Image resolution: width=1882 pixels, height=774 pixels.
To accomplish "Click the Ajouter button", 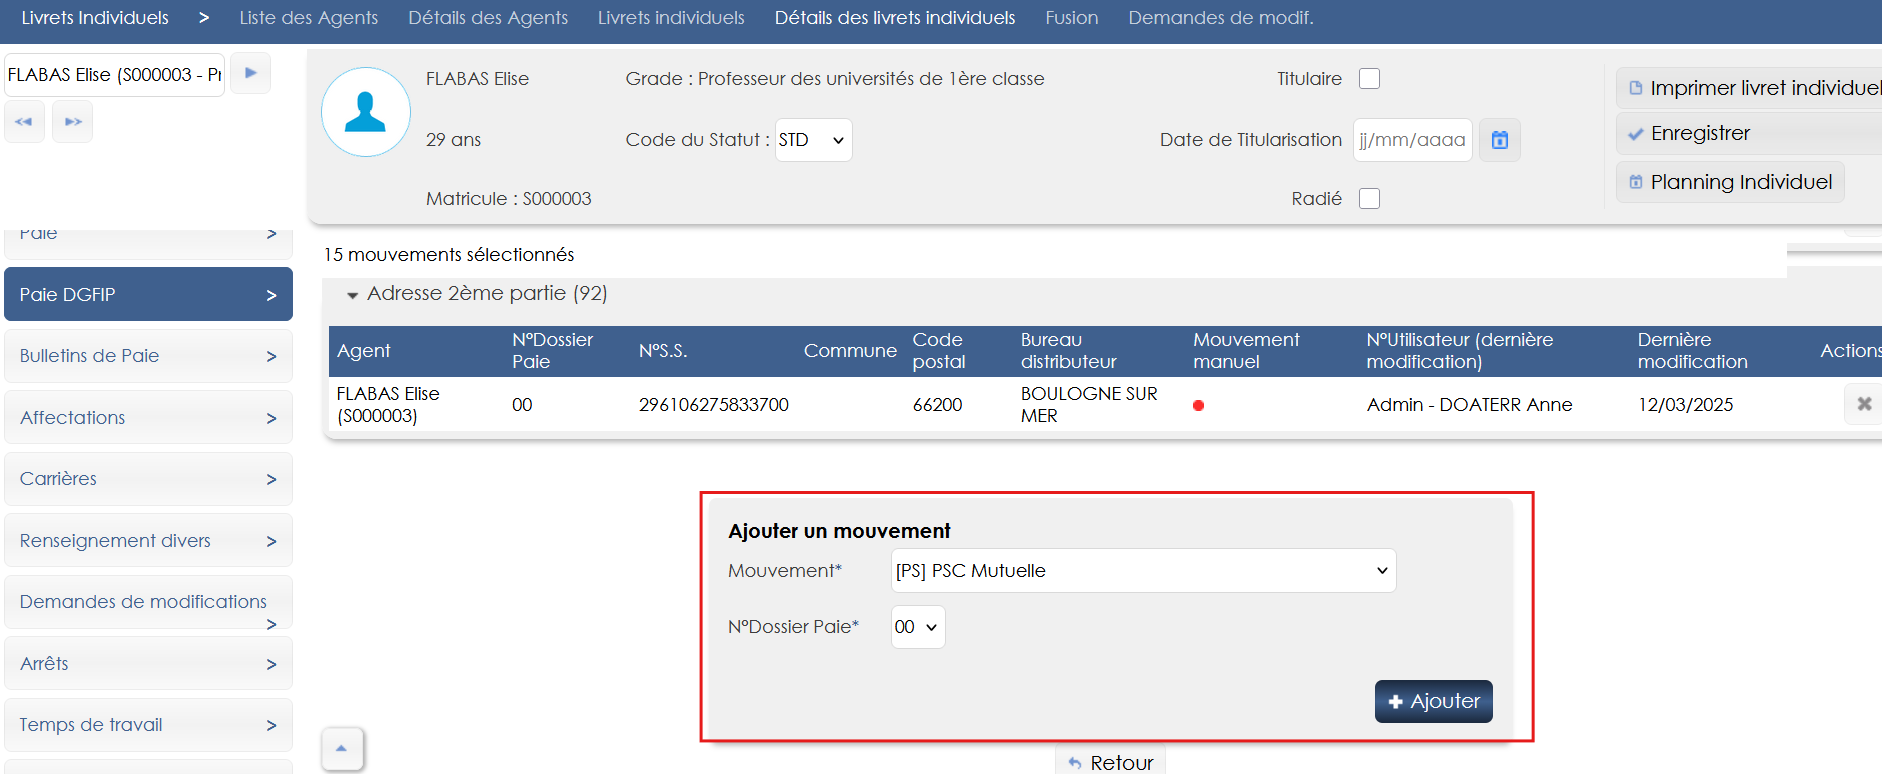I will coord(1433,701).
